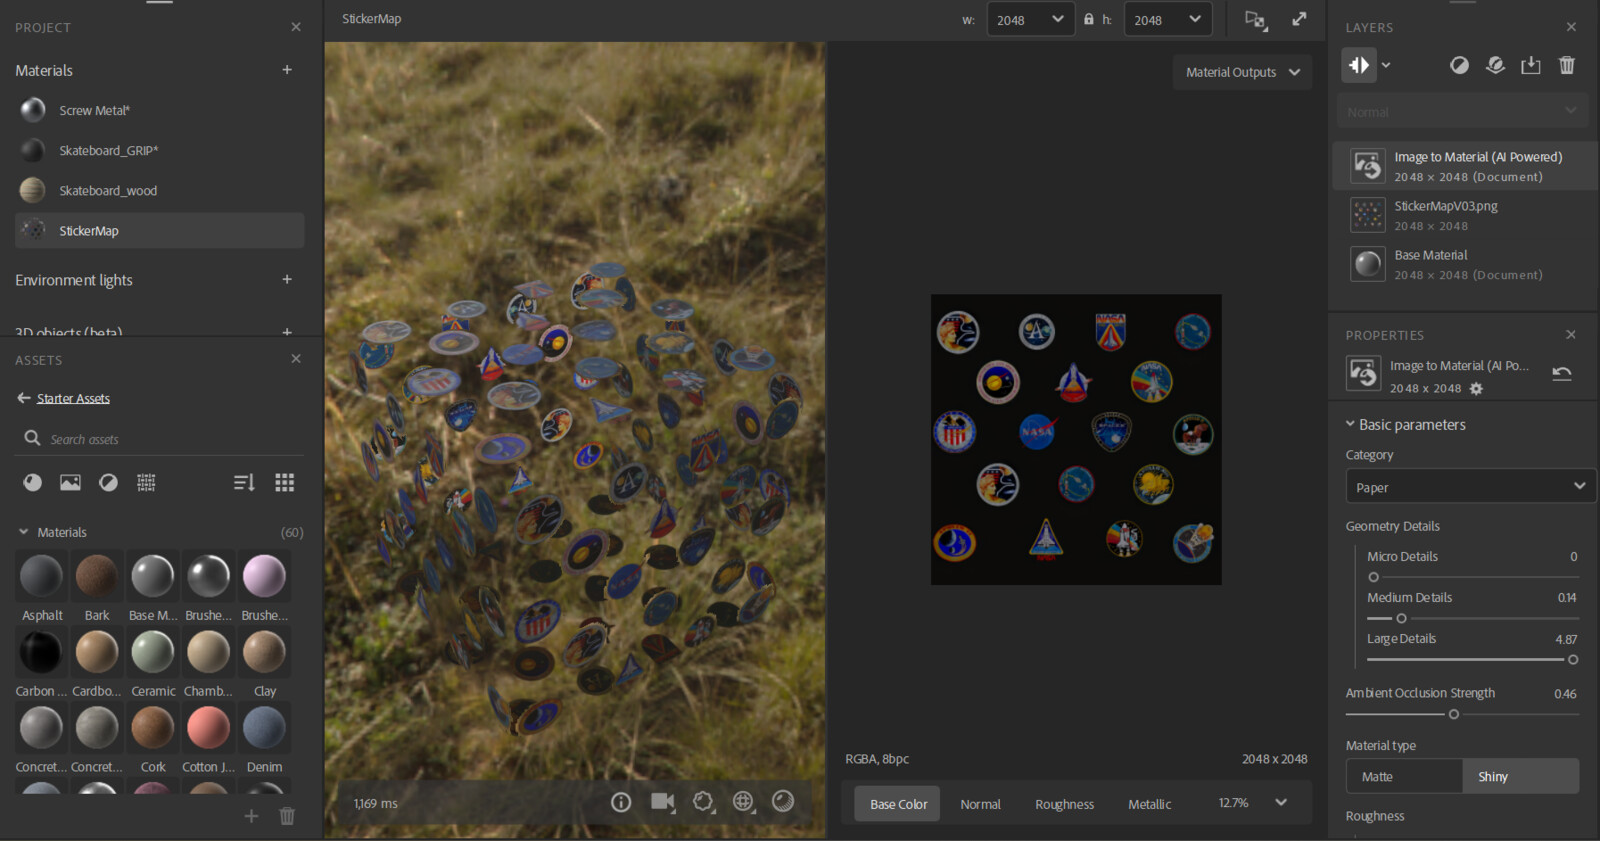Switch to the Metallic channel tab
This screenshot has width=1600, height=841.
[x=1149, y=804]
